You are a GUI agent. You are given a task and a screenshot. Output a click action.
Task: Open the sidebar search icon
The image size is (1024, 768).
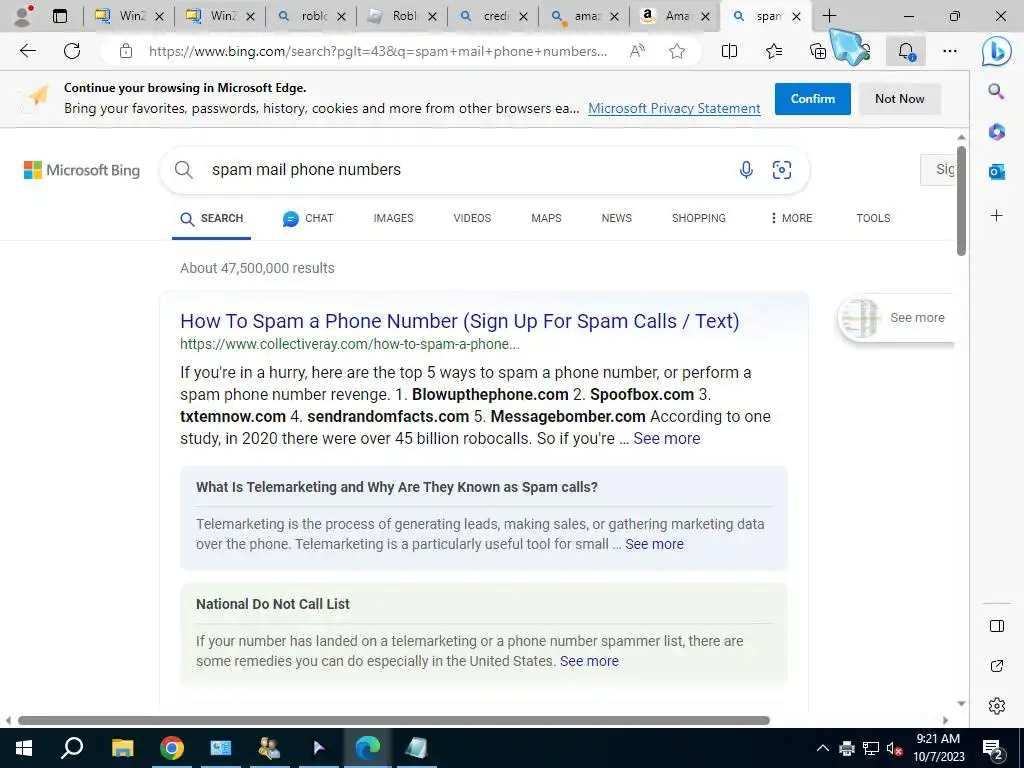996,91
